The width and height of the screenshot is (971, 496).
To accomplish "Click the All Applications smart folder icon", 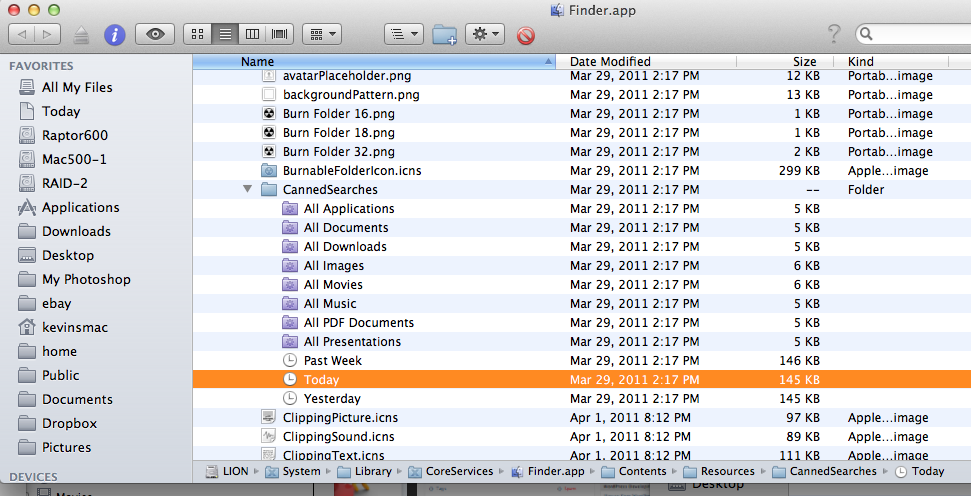I will 290,209.
